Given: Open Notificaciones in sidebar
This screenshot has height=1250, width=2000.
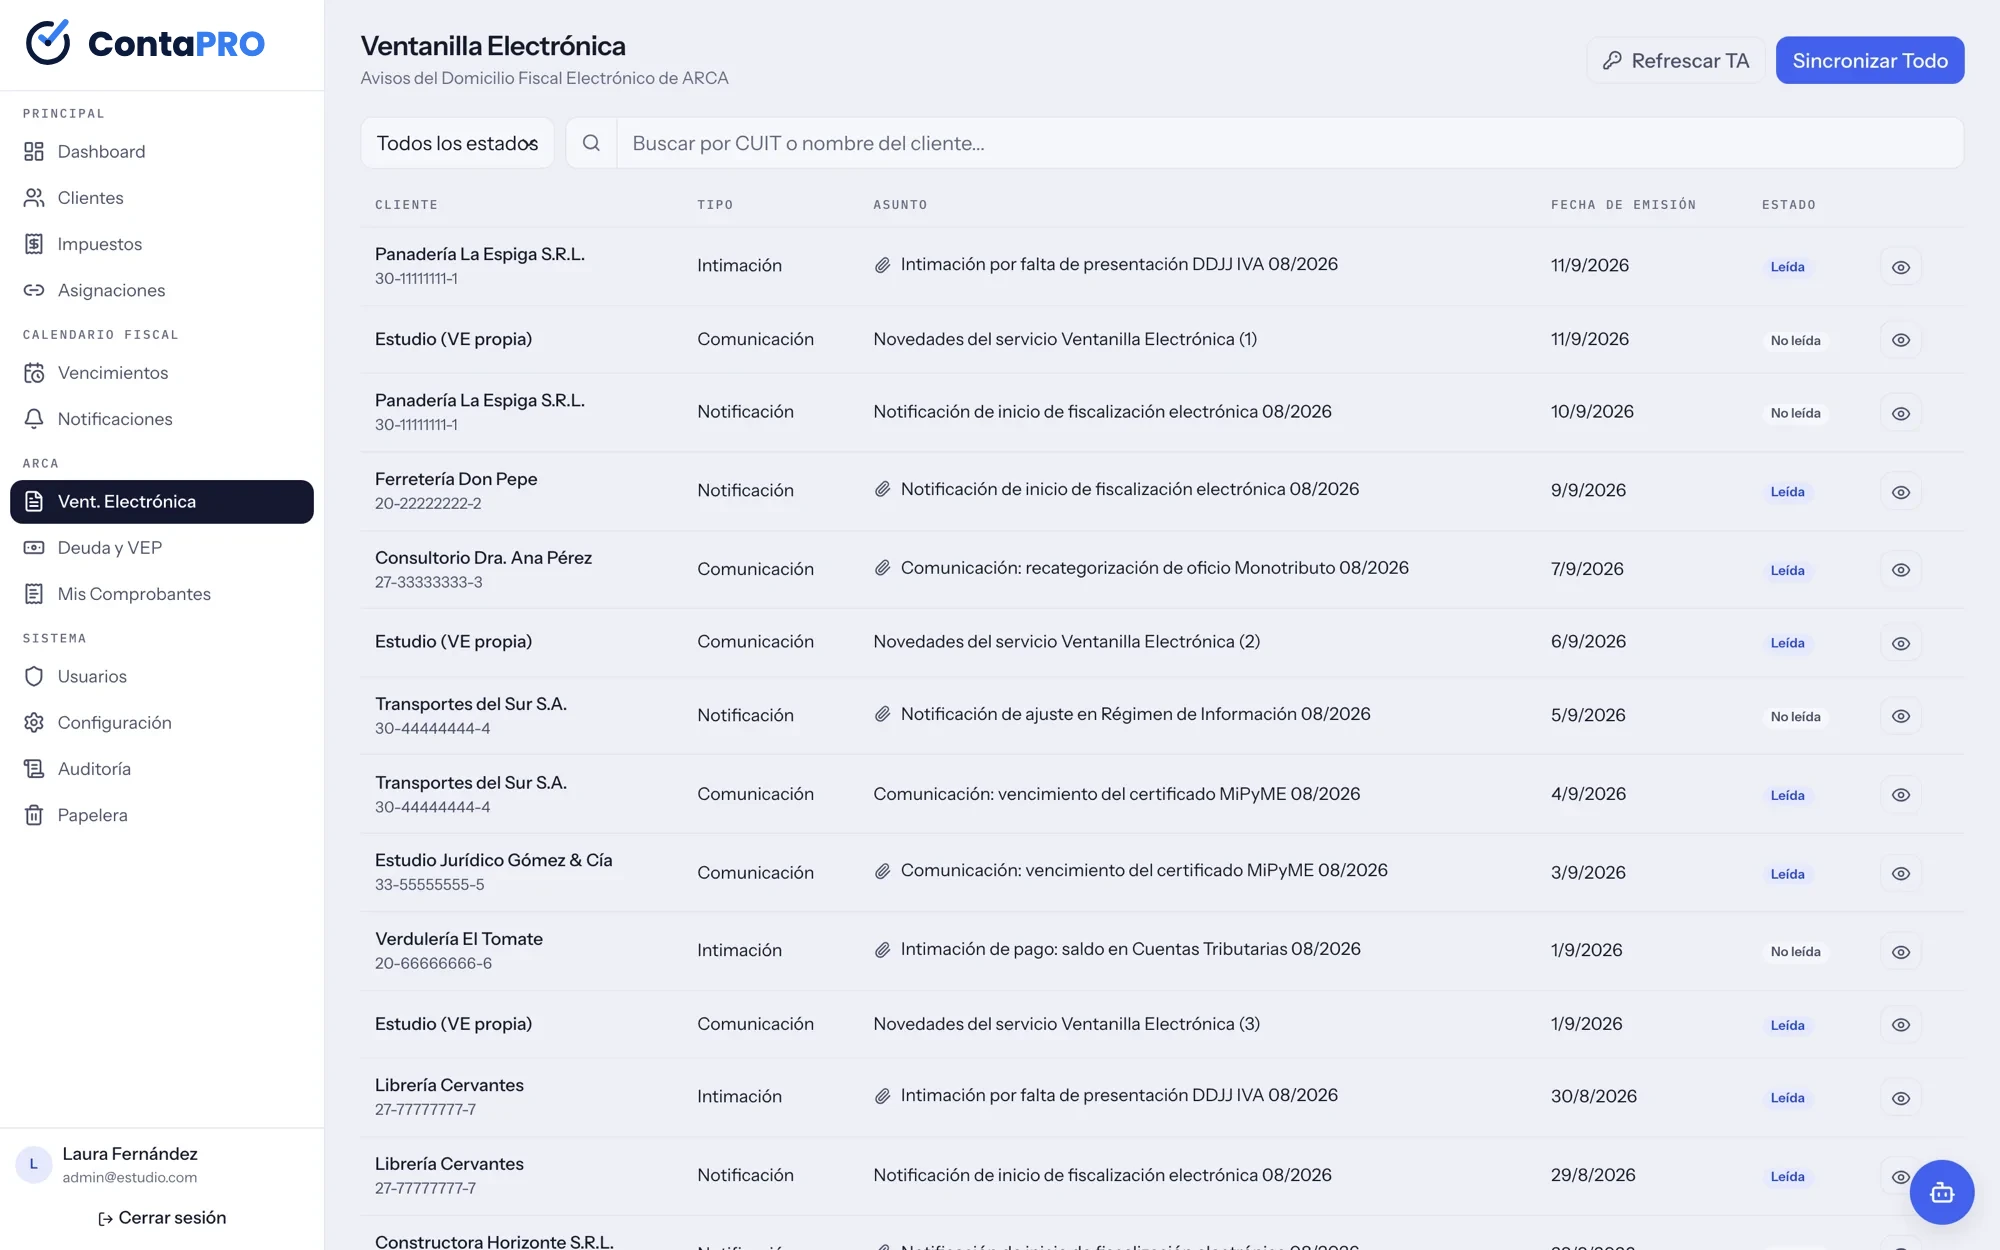Looking at the screenshot, I should [x=162, y=419].
